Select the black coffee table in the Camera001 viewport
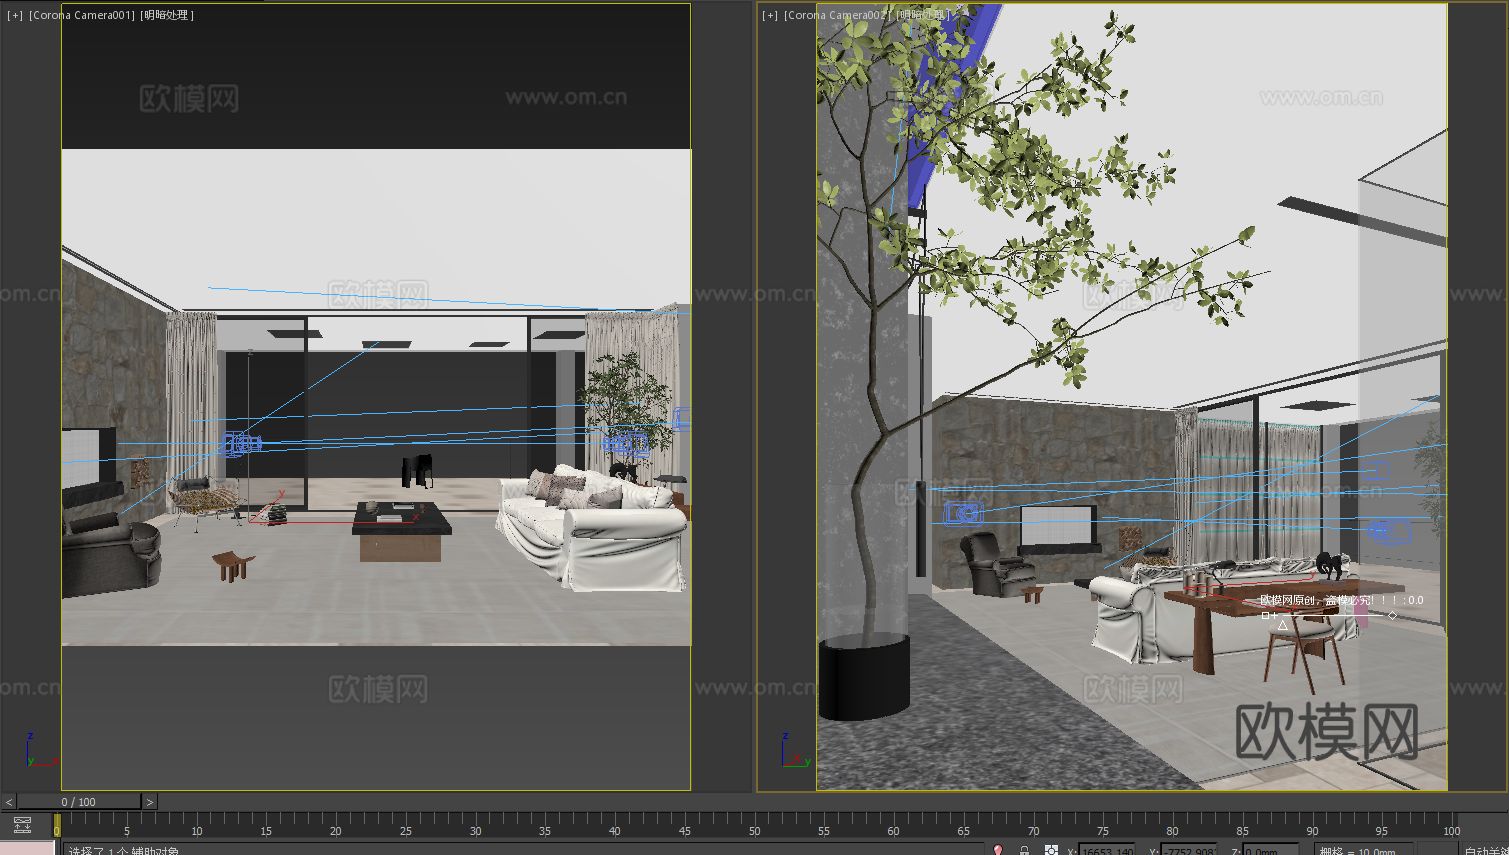 [401, 530]
